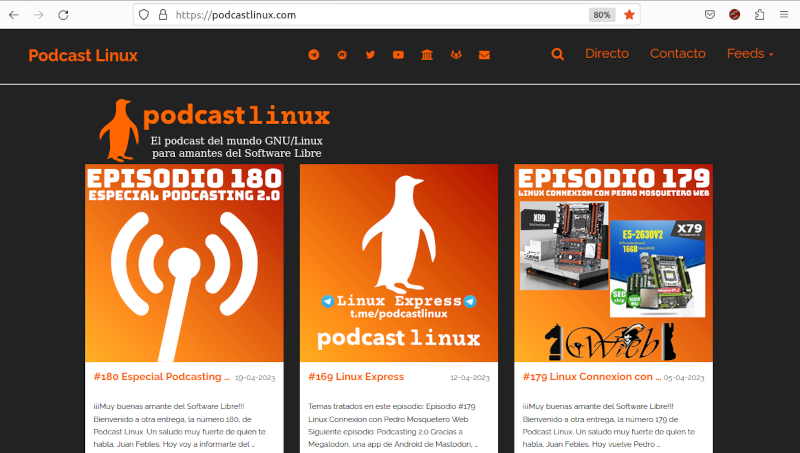Open the Twitter bird icon
The height and width of the screenshot is (453, 800).
tap(370, 55)
